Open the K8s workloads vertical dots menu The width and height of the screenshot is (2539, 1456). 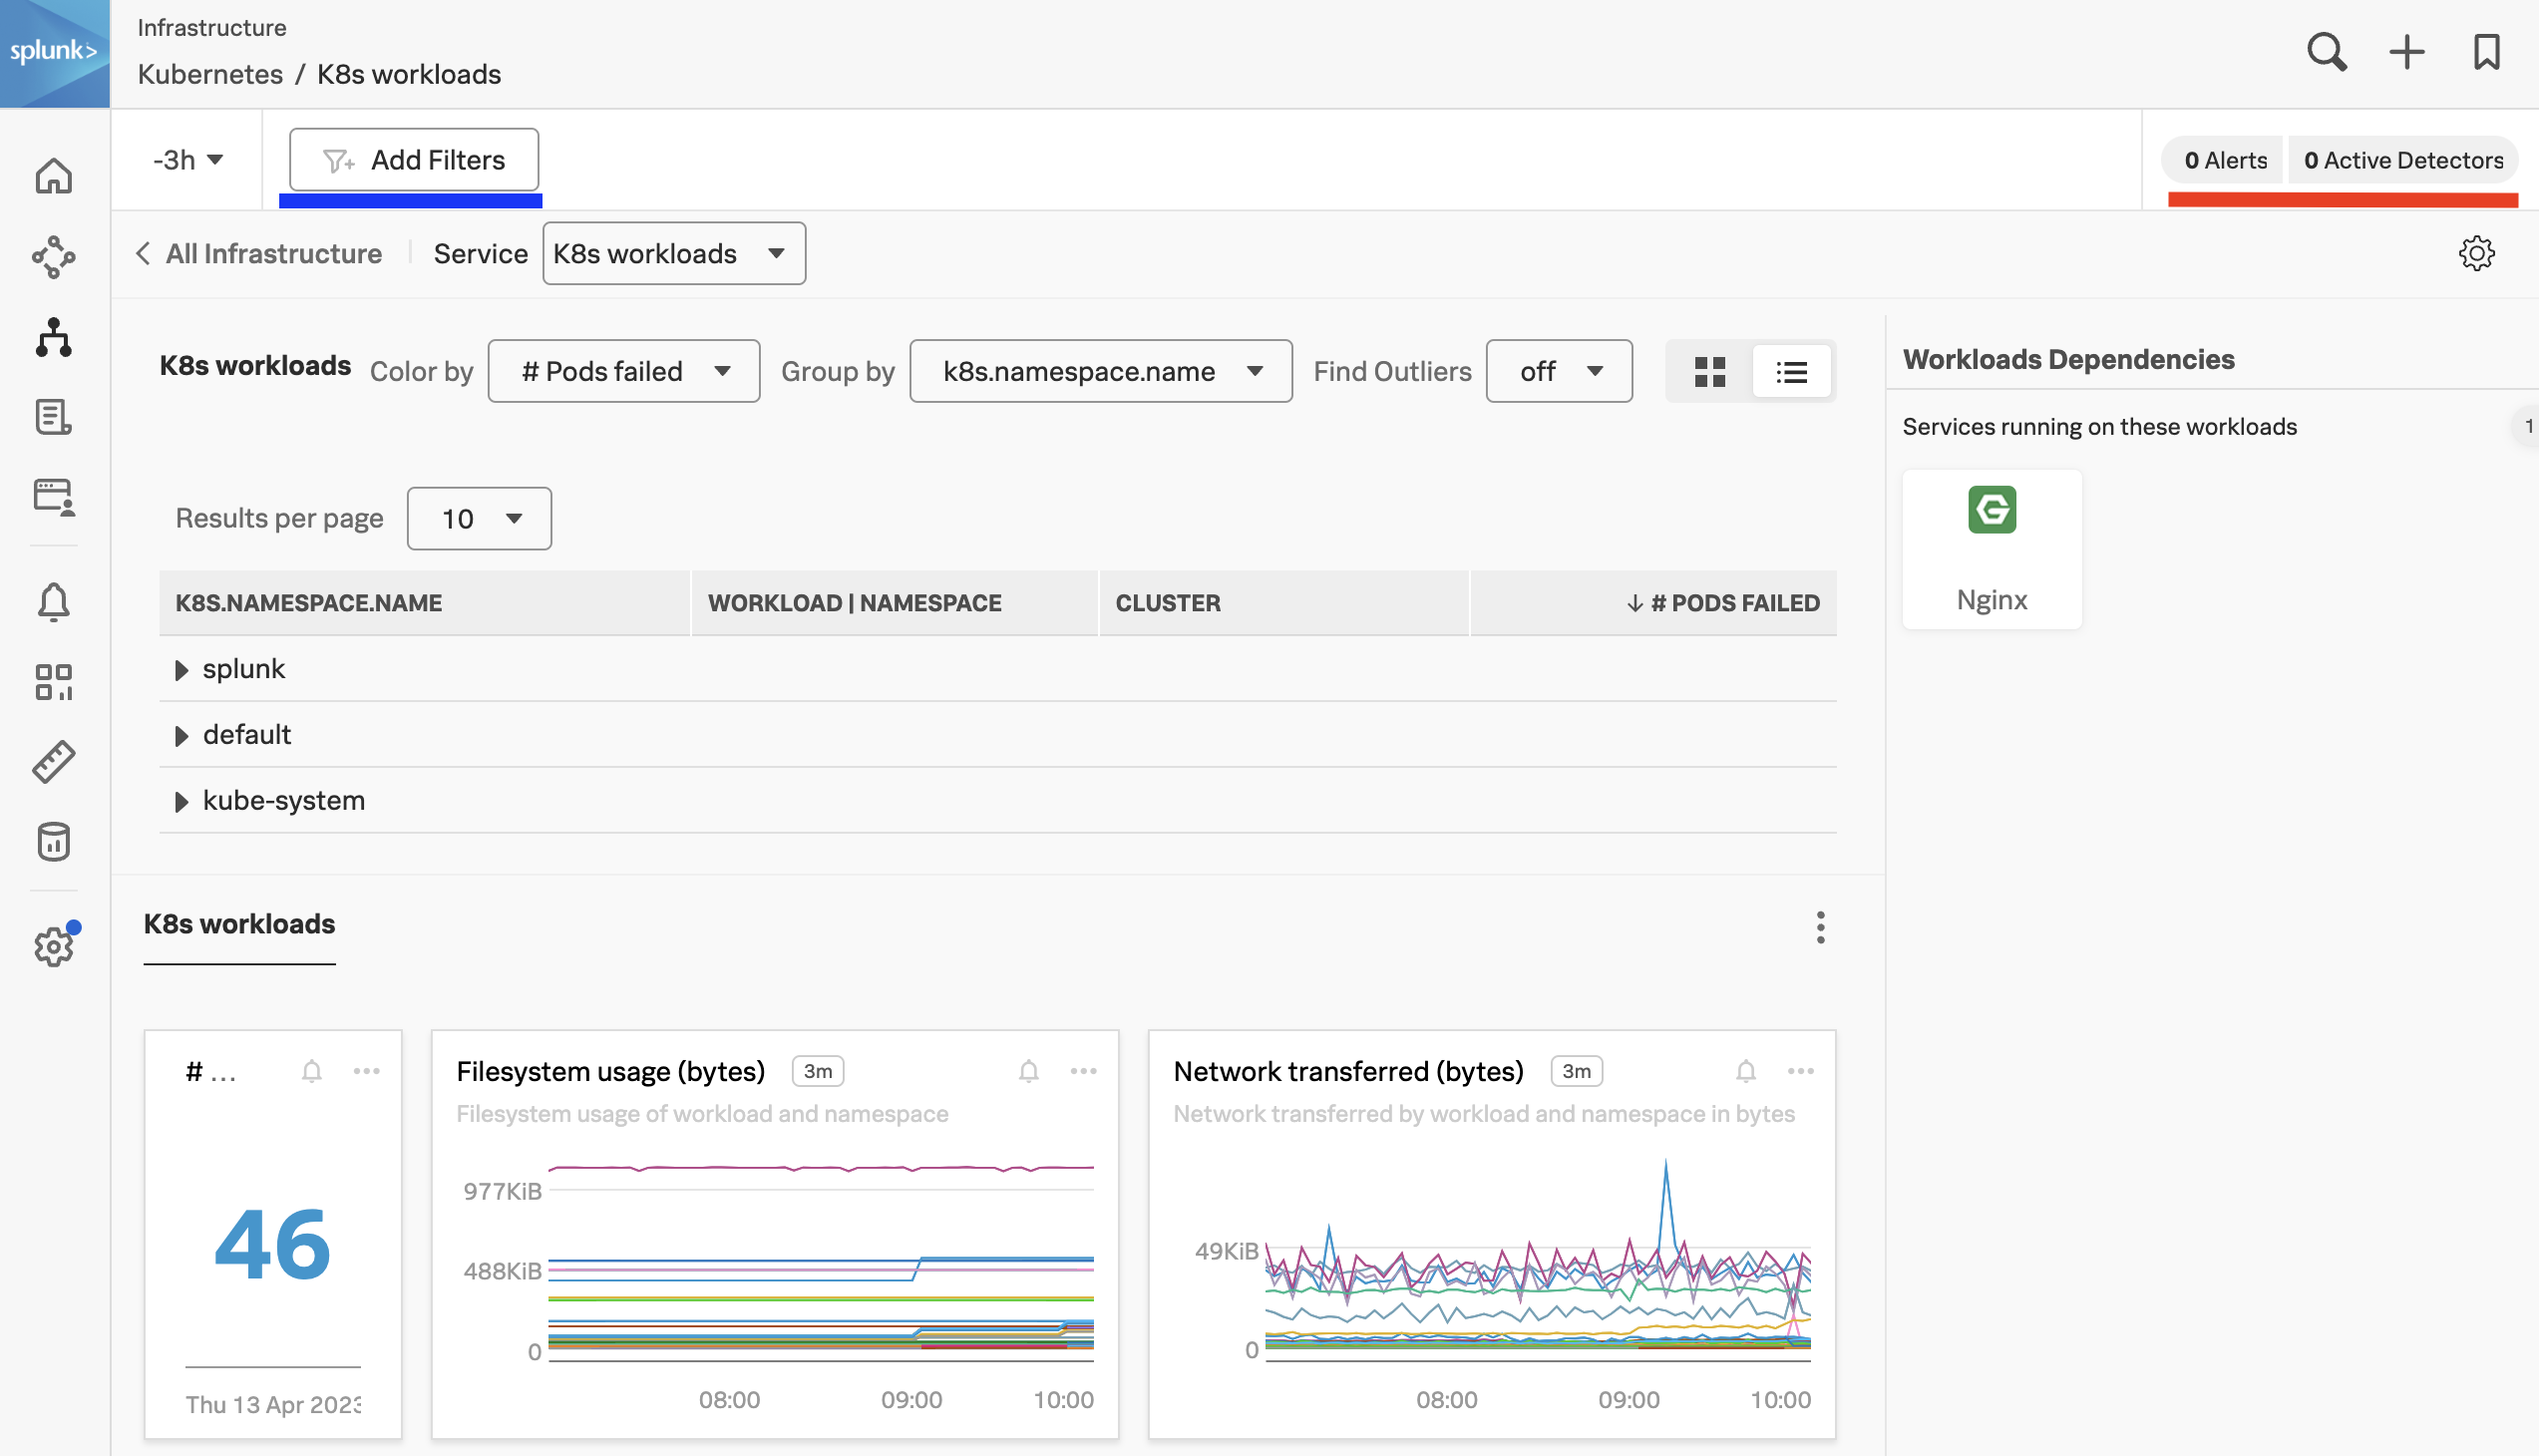click(x=1820, y=927)
